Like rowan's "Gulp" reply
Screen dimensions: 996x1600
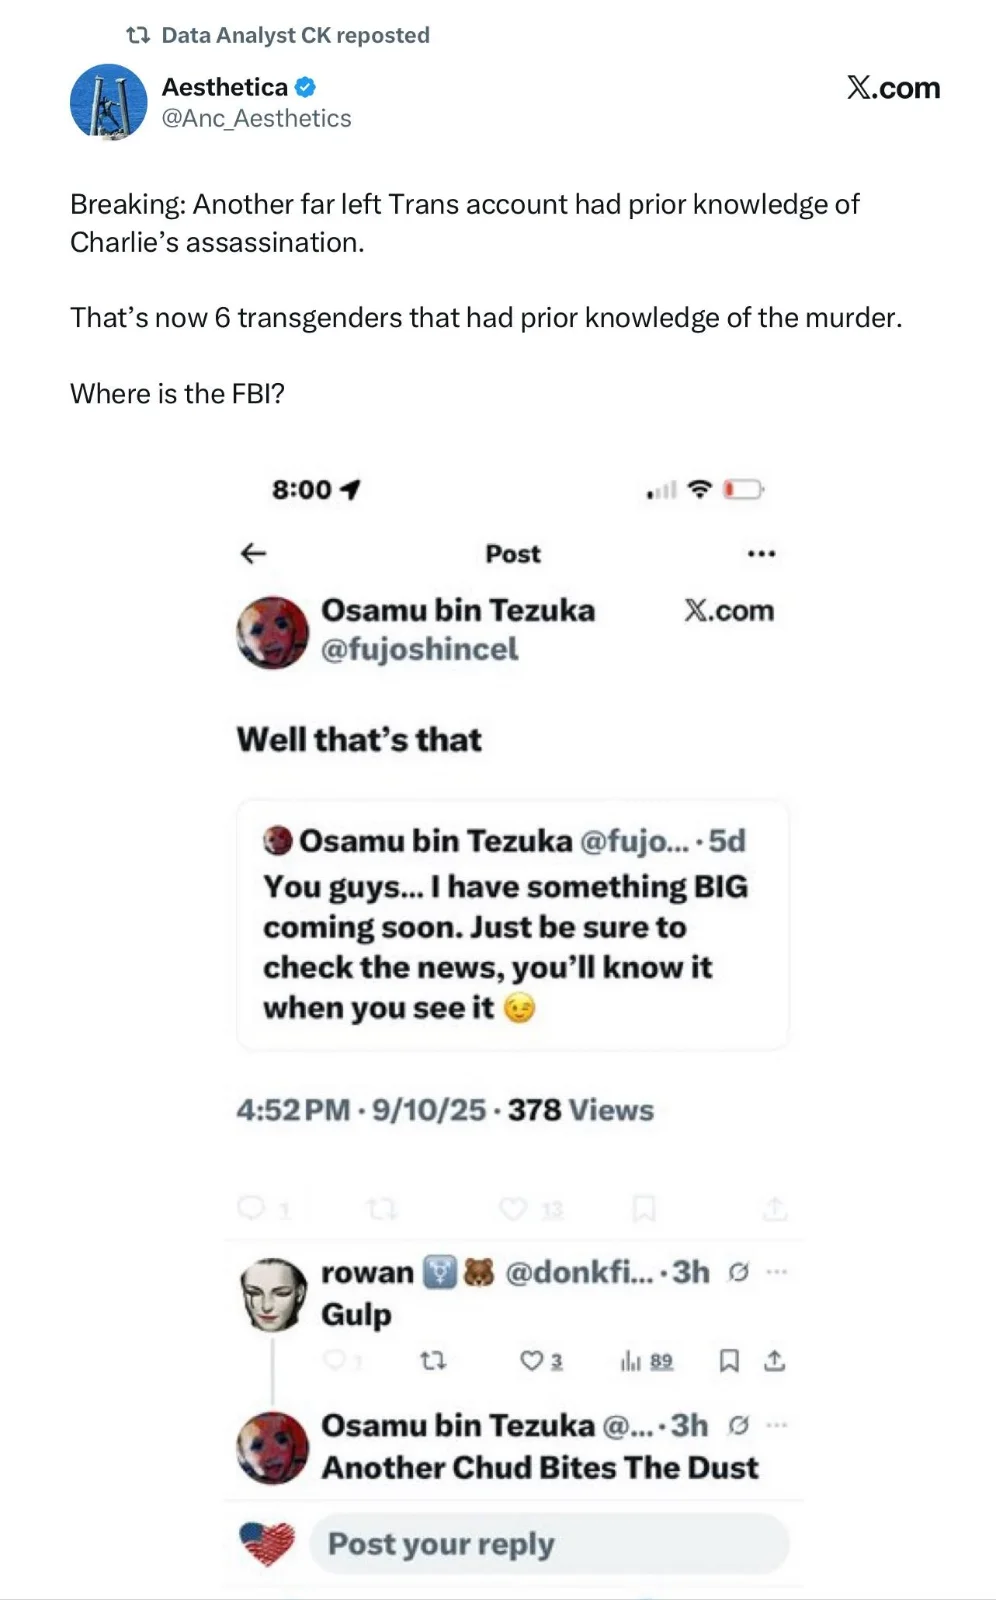coord(532,1361)
